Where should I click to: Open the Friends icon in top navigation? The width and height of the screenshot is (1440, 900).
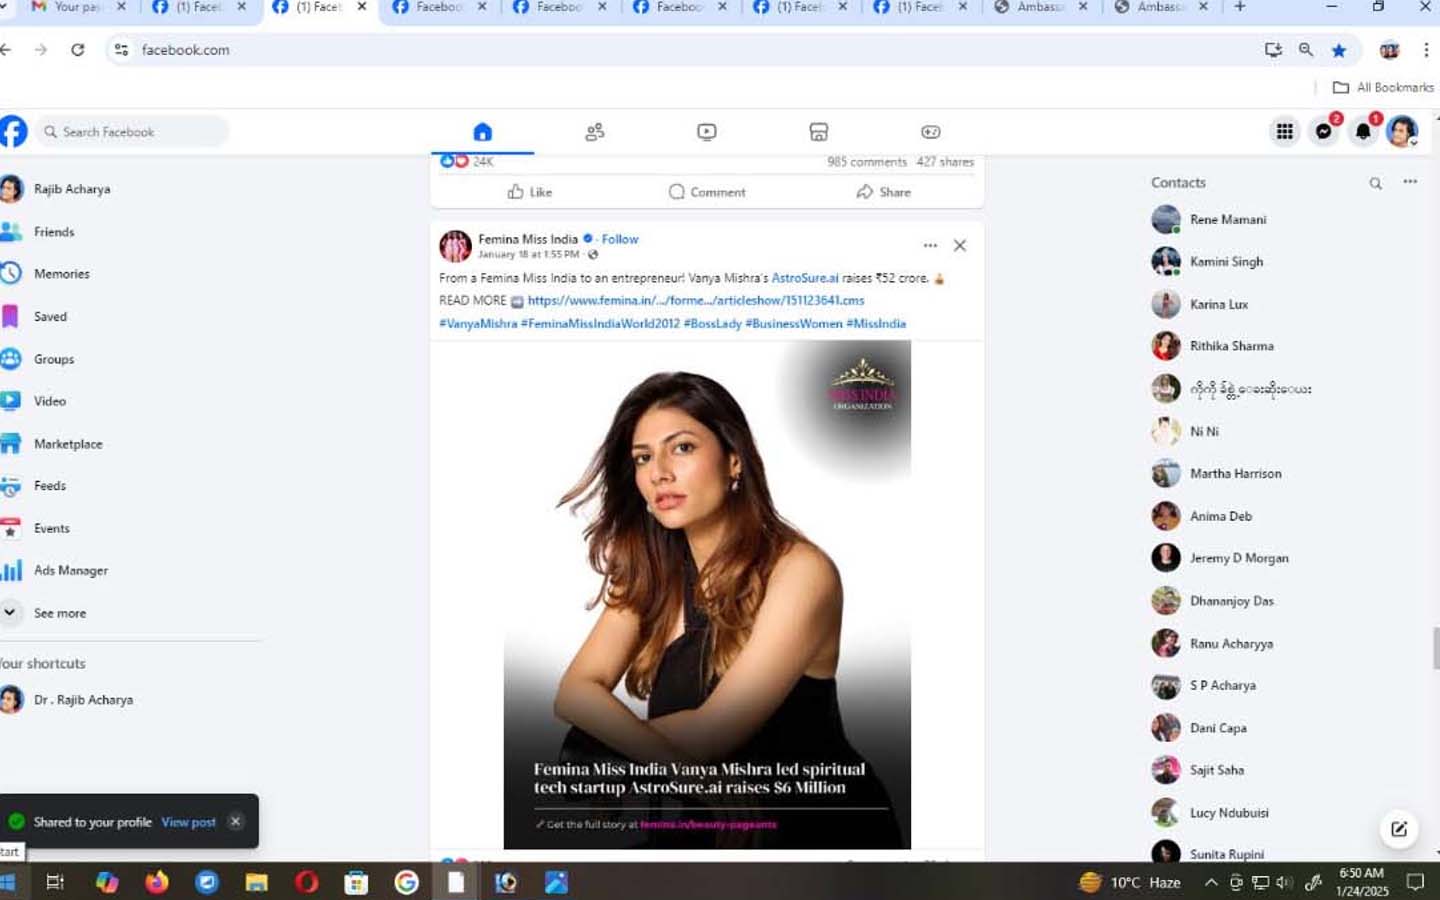click(x=595, y=132)
